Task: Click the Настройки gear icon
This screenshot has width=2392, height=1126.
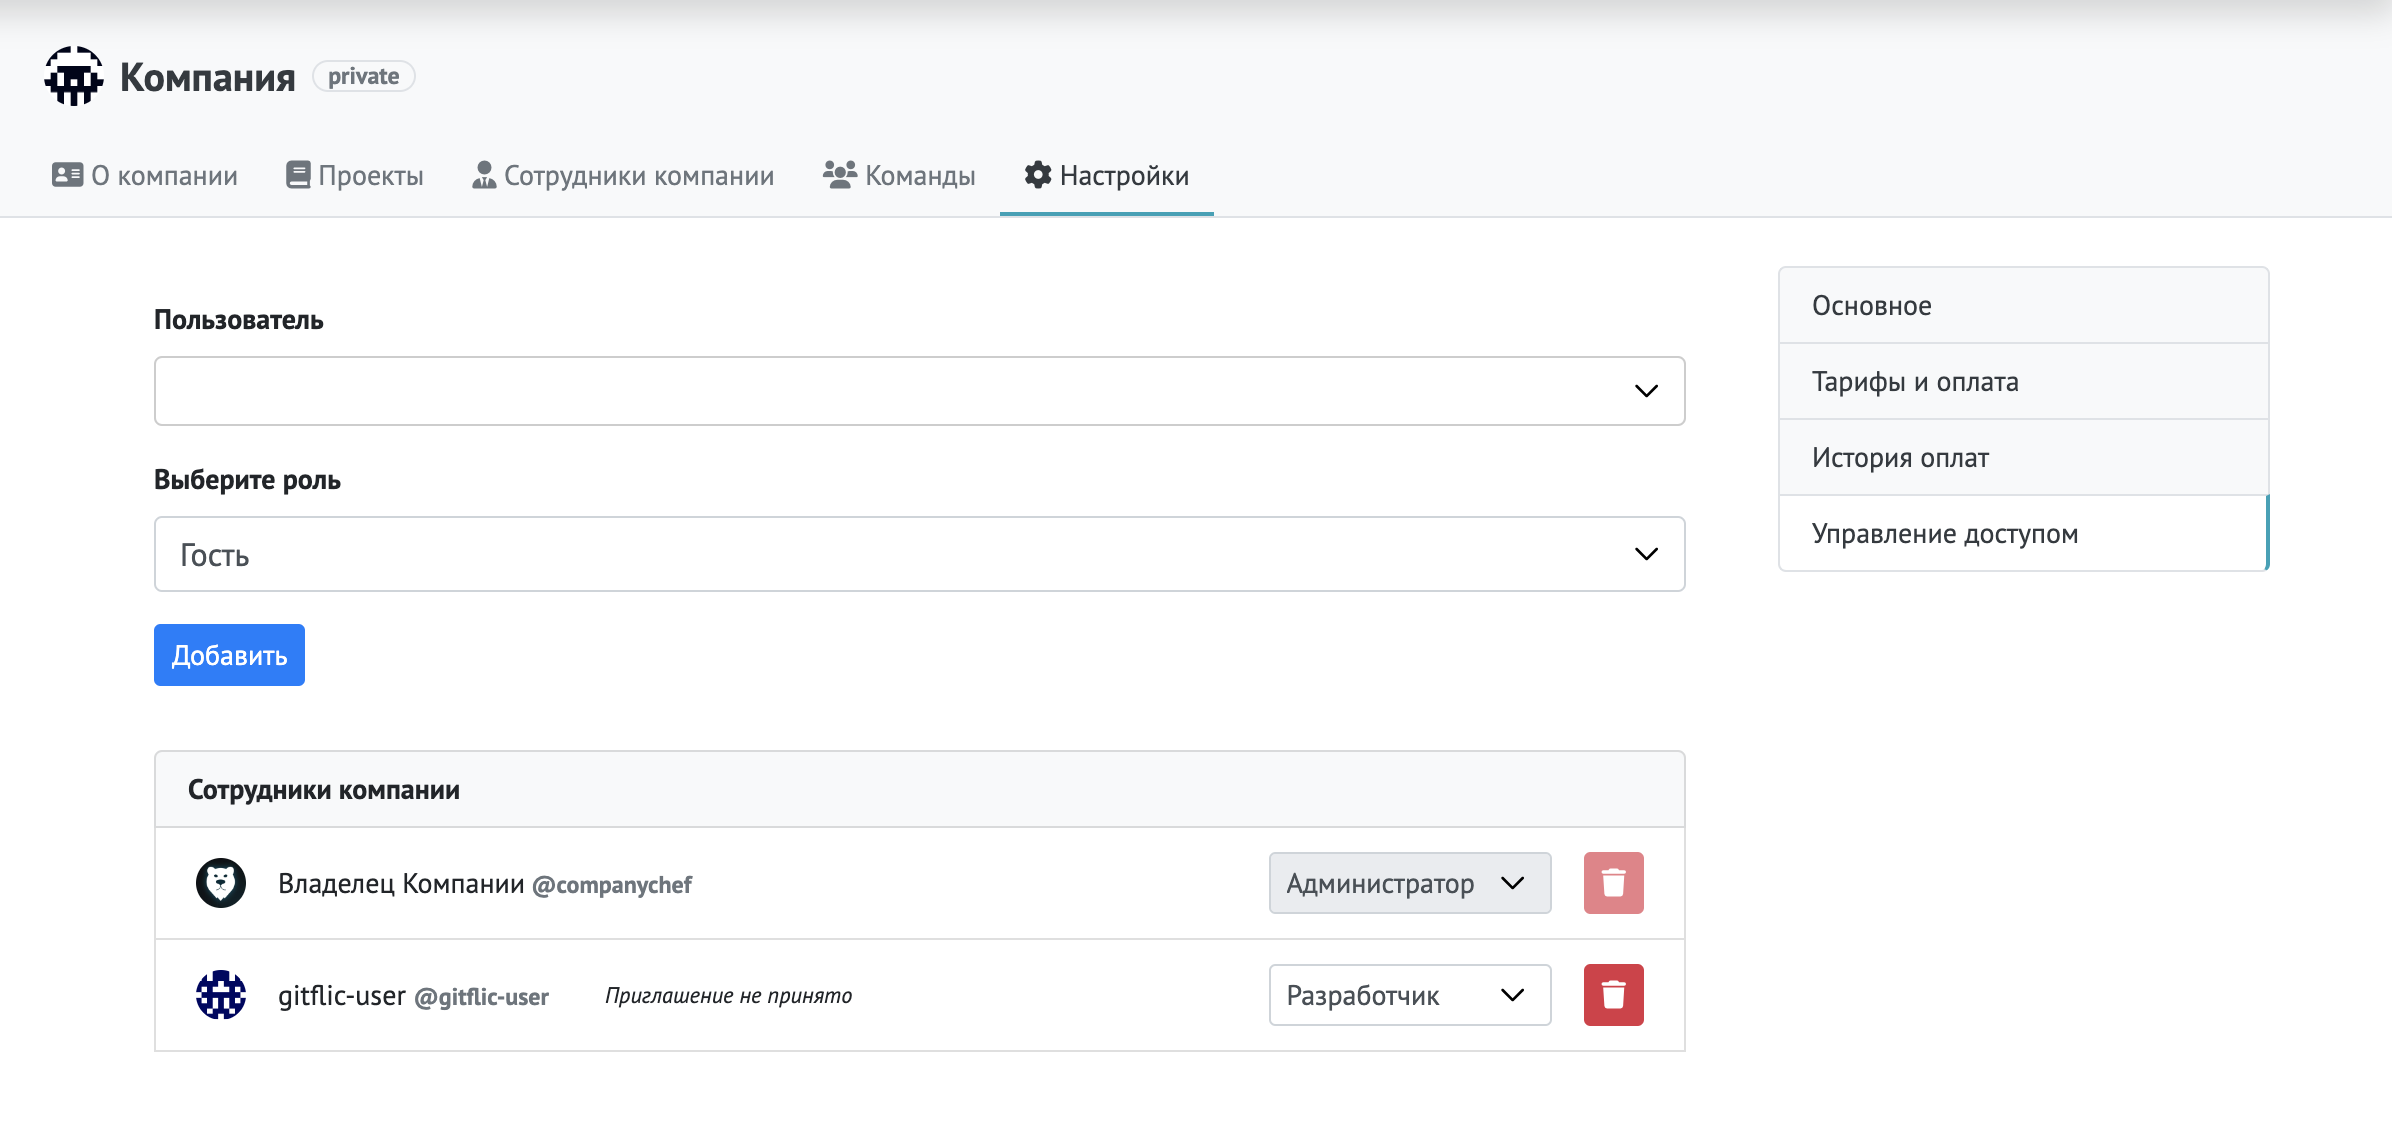Action: [x=1038, y=175]
